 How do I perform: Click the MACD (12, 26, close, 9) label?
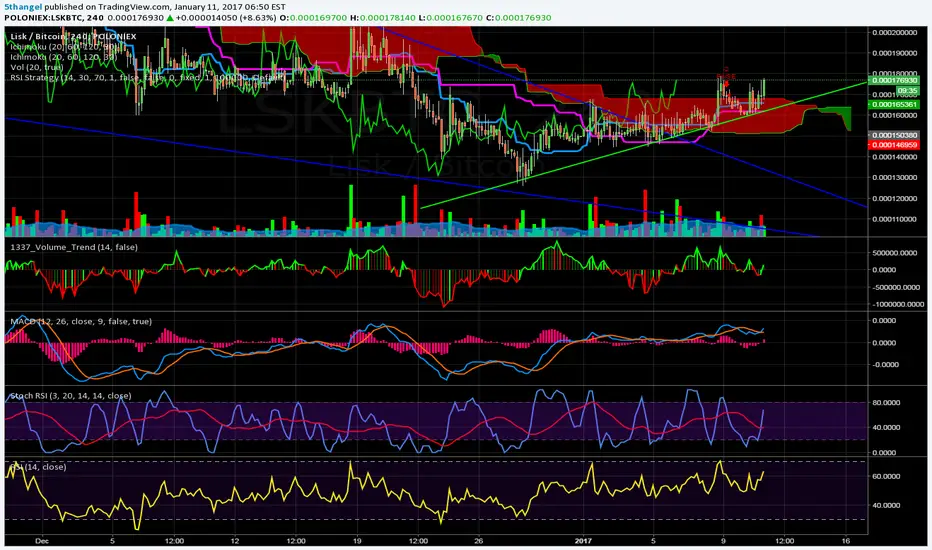coord(81,321)
